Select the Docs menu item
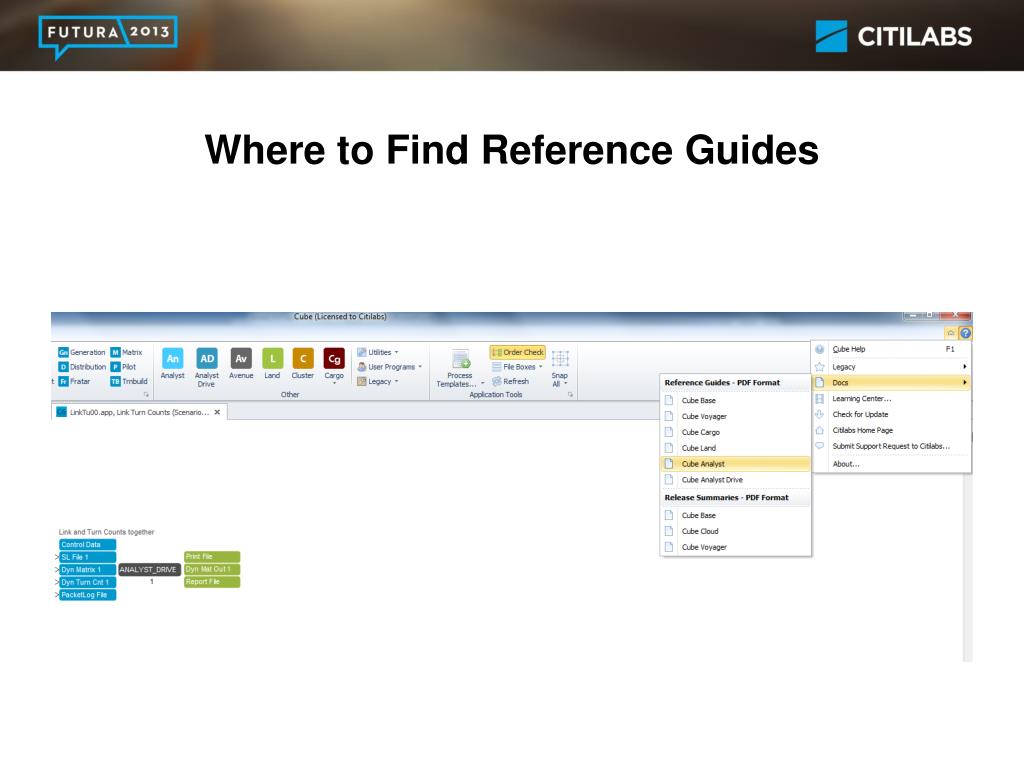 (x=891, y=383)
